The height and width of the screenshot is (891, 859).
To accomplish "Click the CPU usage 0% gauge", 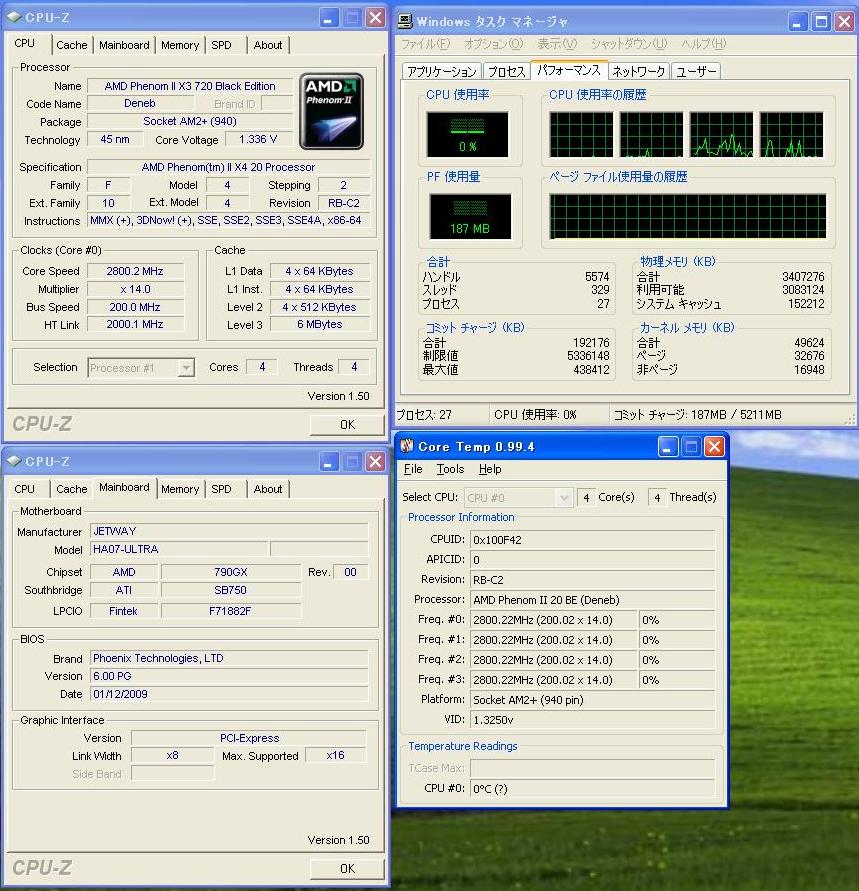I will (467, 134).
